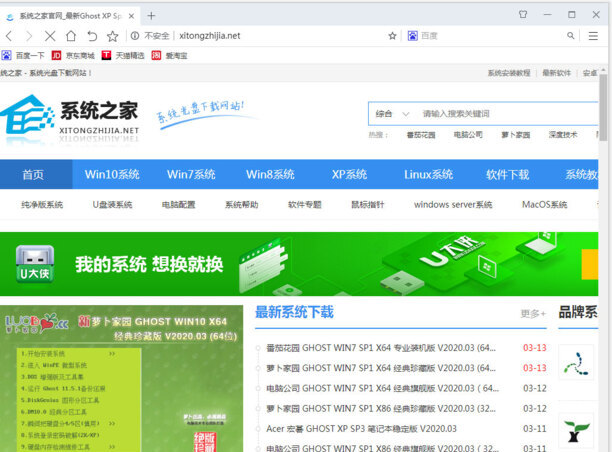Click 更多+ beside 最新系统下载

(x=533, y=313)
